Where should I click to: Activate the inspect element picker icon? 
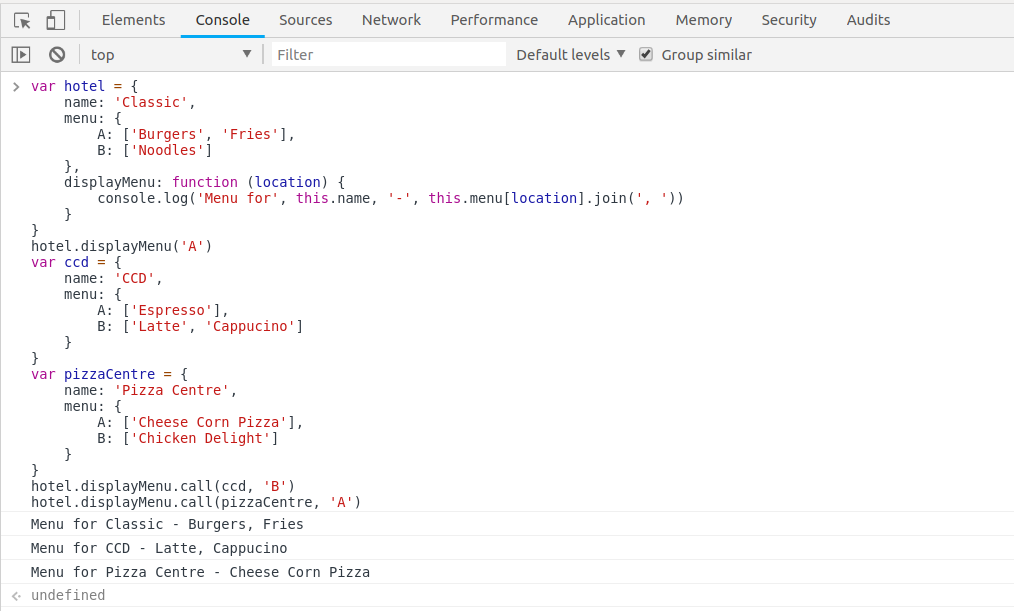tap(22, 20)
